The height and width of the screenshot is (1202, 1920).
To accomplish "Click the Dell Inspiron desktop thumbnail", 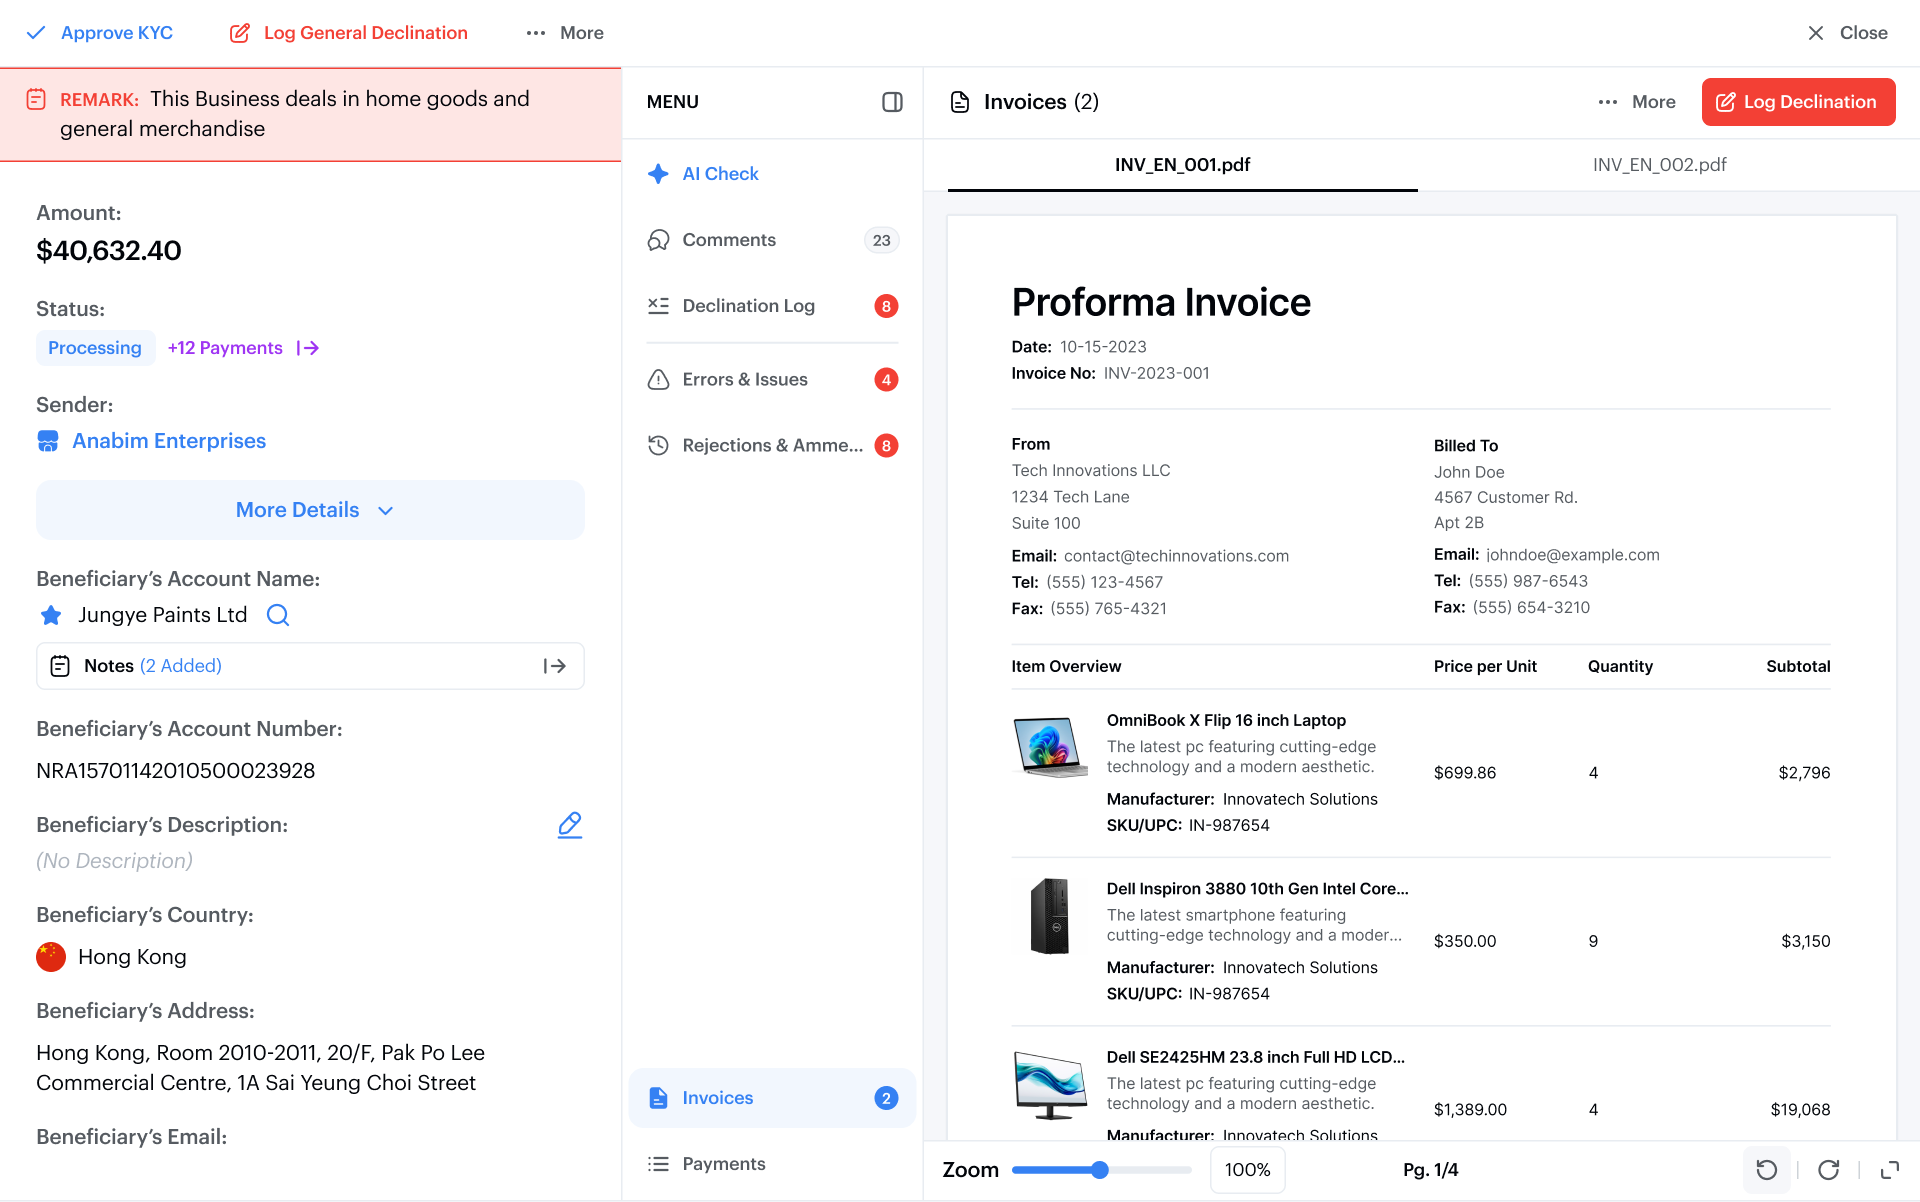I will tap(1050, 916).
